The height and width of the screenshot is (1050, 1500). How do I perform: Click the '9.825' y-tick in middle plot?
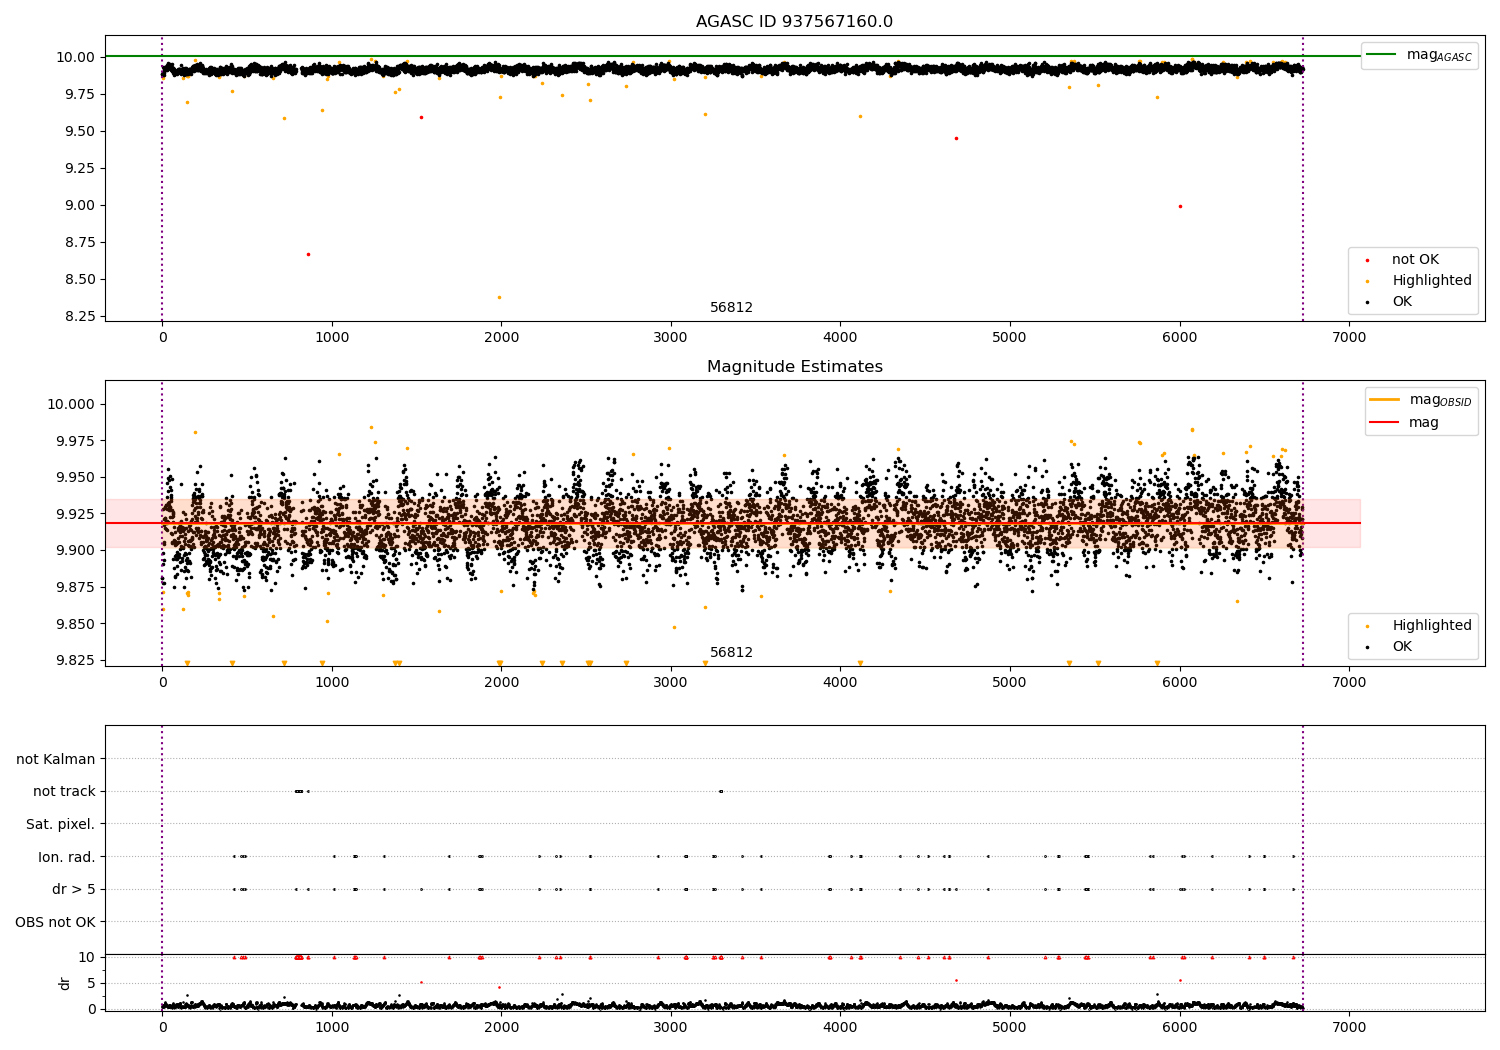point(74,661)
